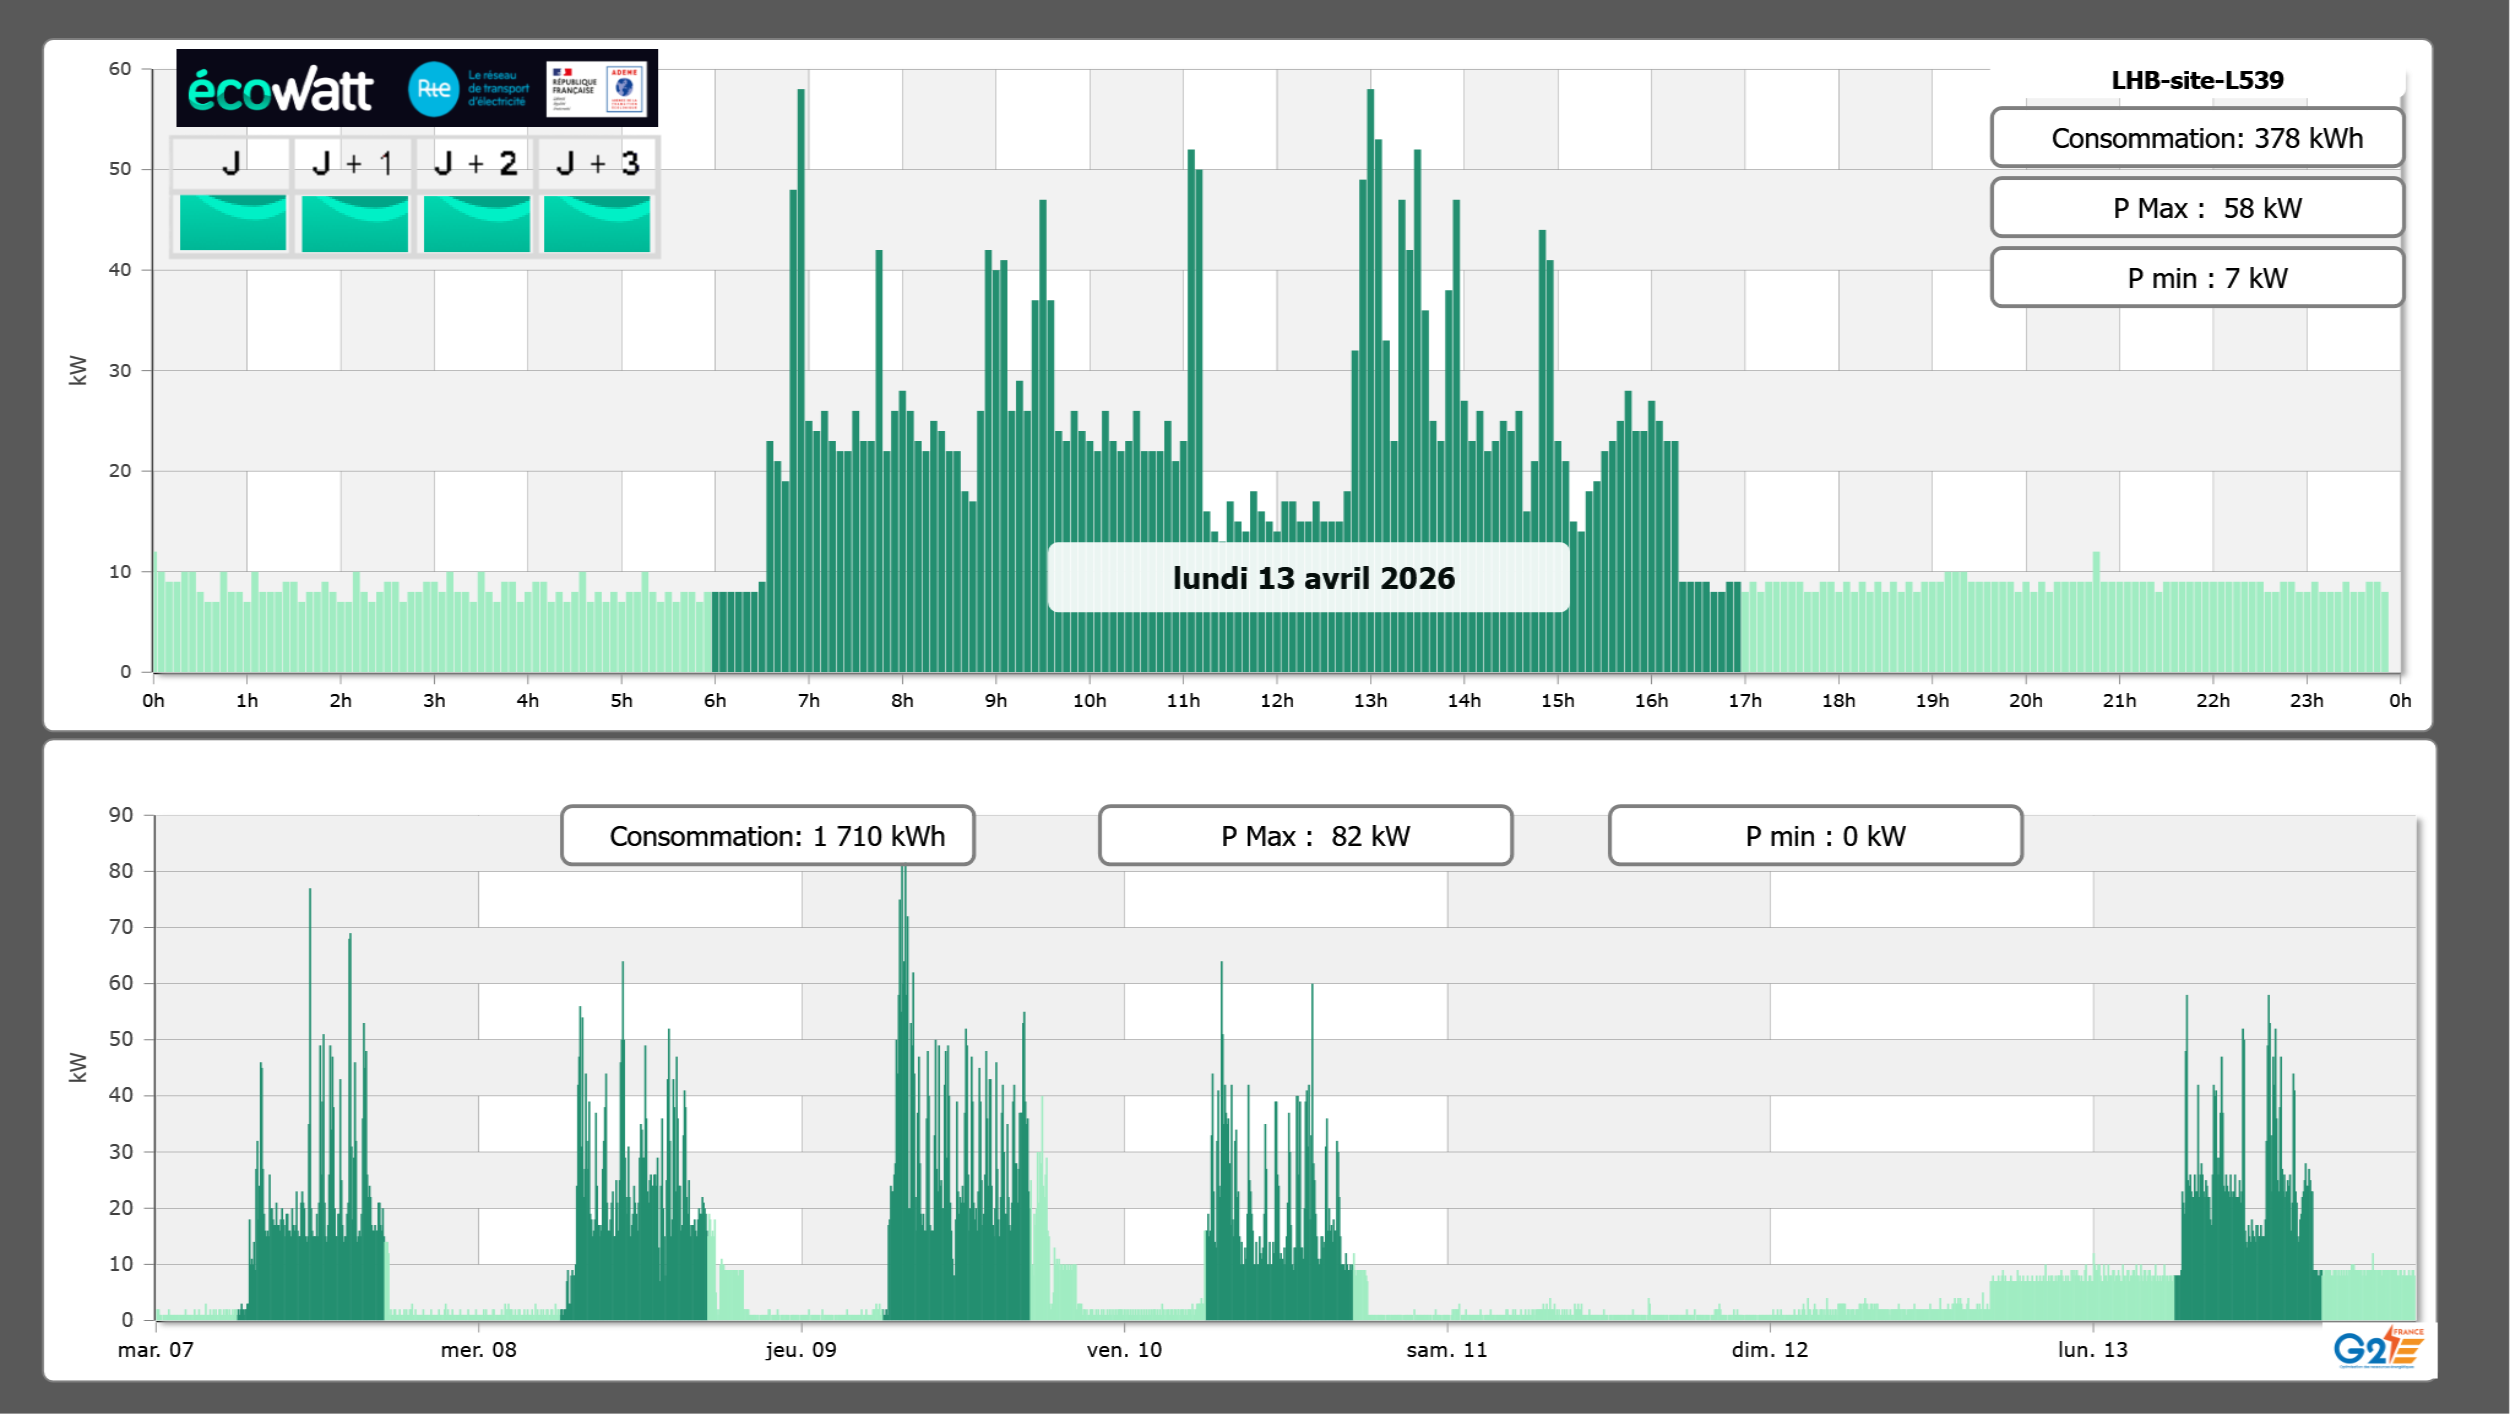The height and width of the screenshot is (1415, 2511).
Task: Click the Consommation: 1 710 kWh box
Action: pyautogui.click(x=767, y=836)
